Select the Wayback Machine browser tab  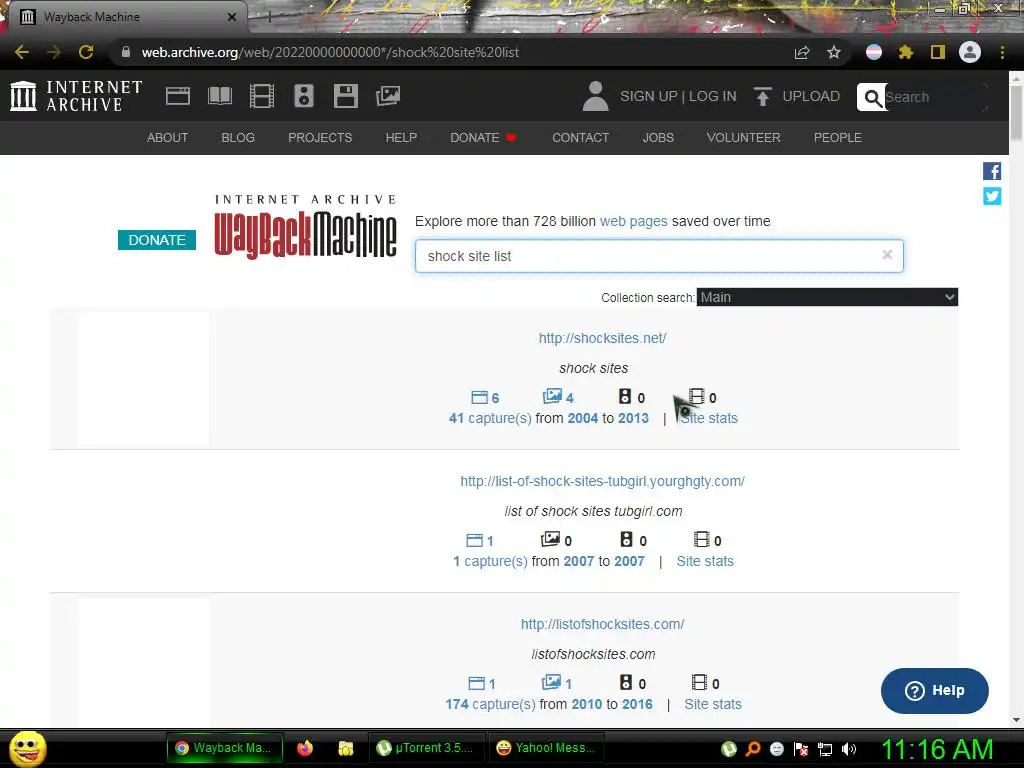point(127,17)
